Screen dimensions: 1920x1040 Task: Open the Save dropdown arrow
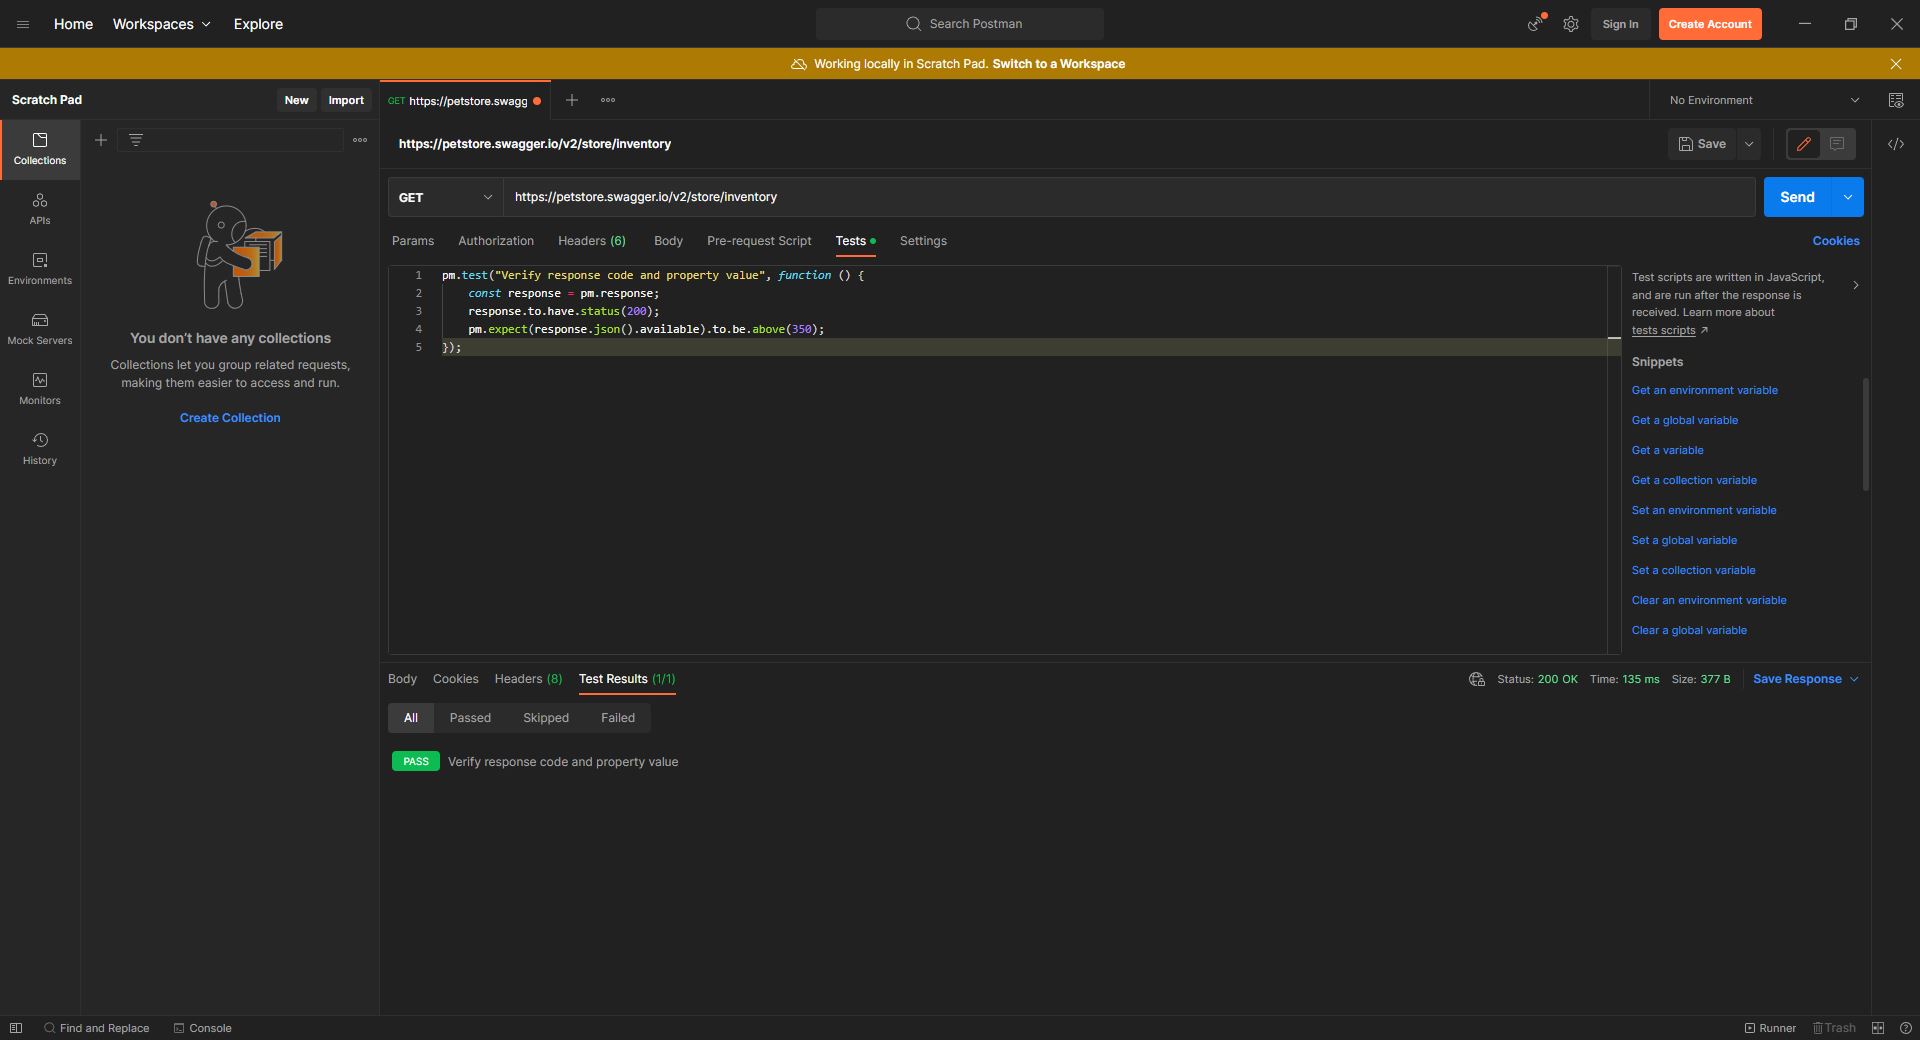1749,144
